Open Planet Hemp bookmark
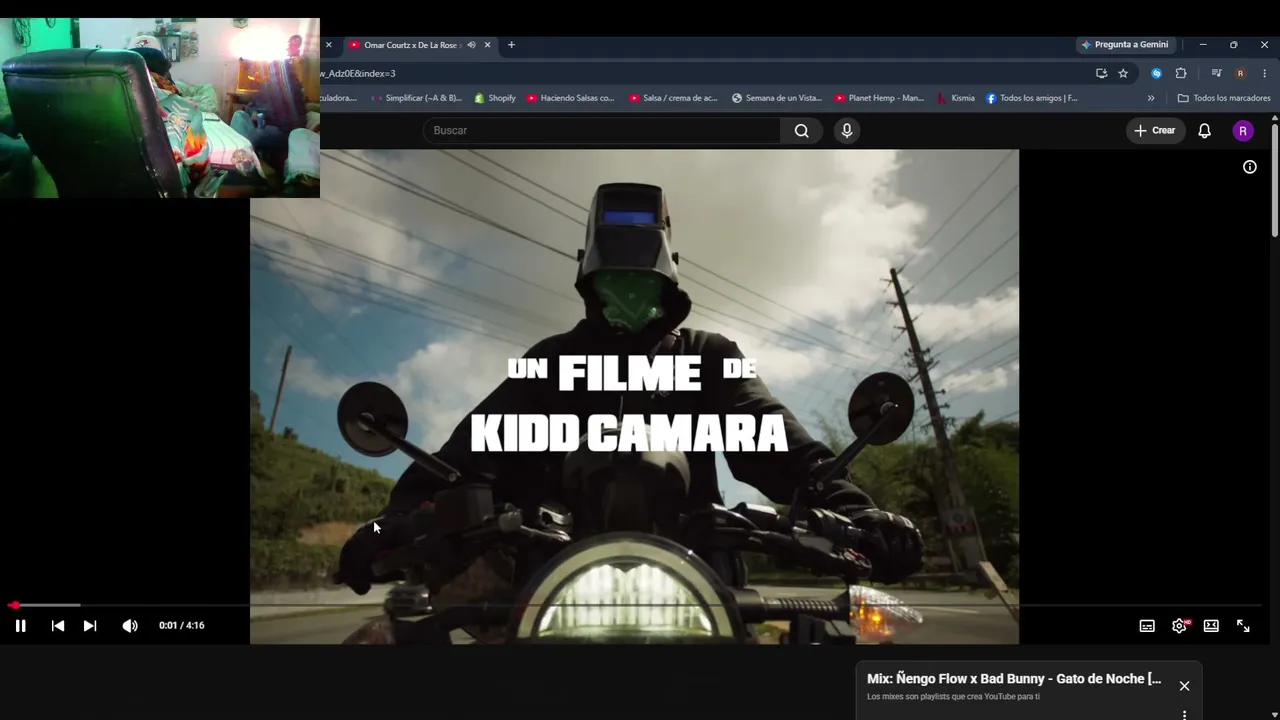This screenshot has width=1280, height=720. coord(880,98)
